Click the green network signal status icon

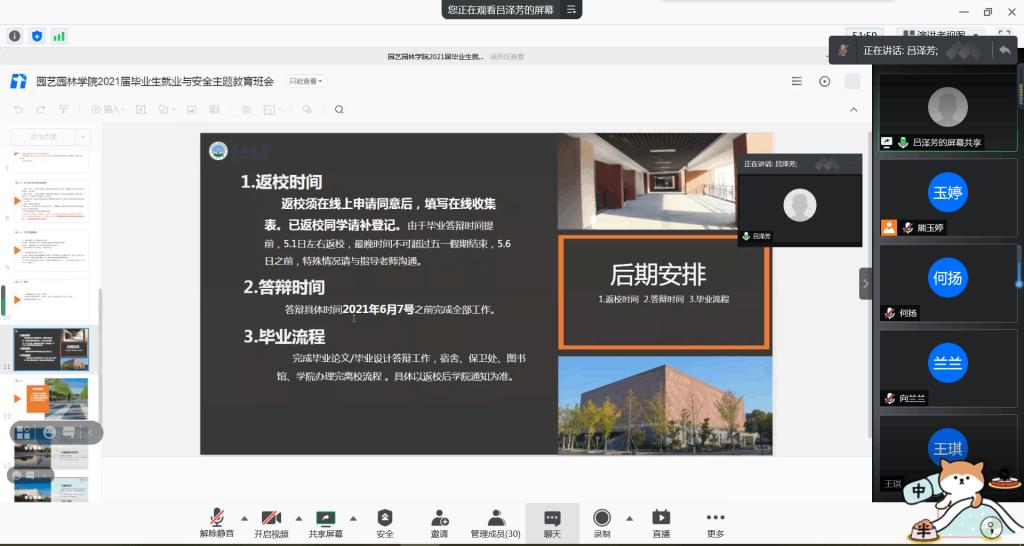[59, 36]
